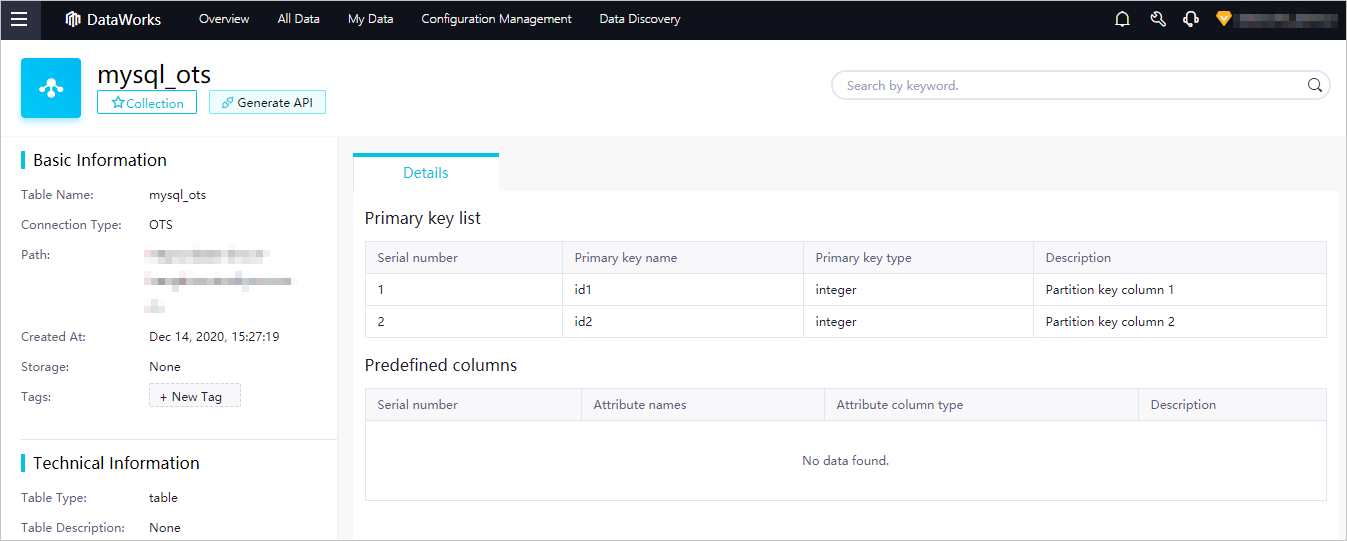Open the Data Discovery menu
1347x541 pixels.
coord(640,19)
